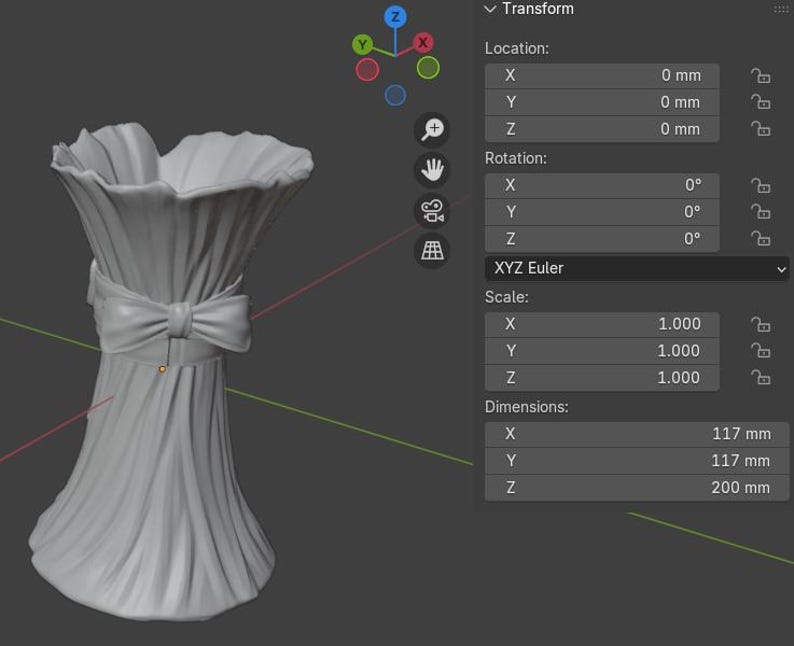The height and width of the screenshot is (646, 794).
Task: Lock Scale X
Action: coord(761,325)
